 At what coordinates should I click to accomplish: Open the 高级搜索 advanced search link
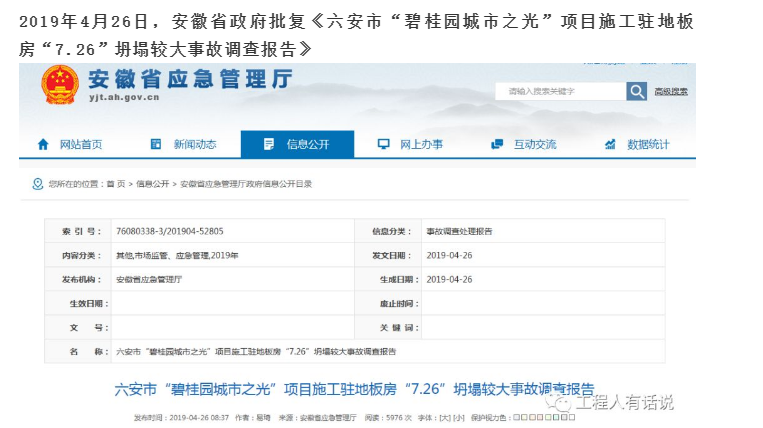point(671,91)
